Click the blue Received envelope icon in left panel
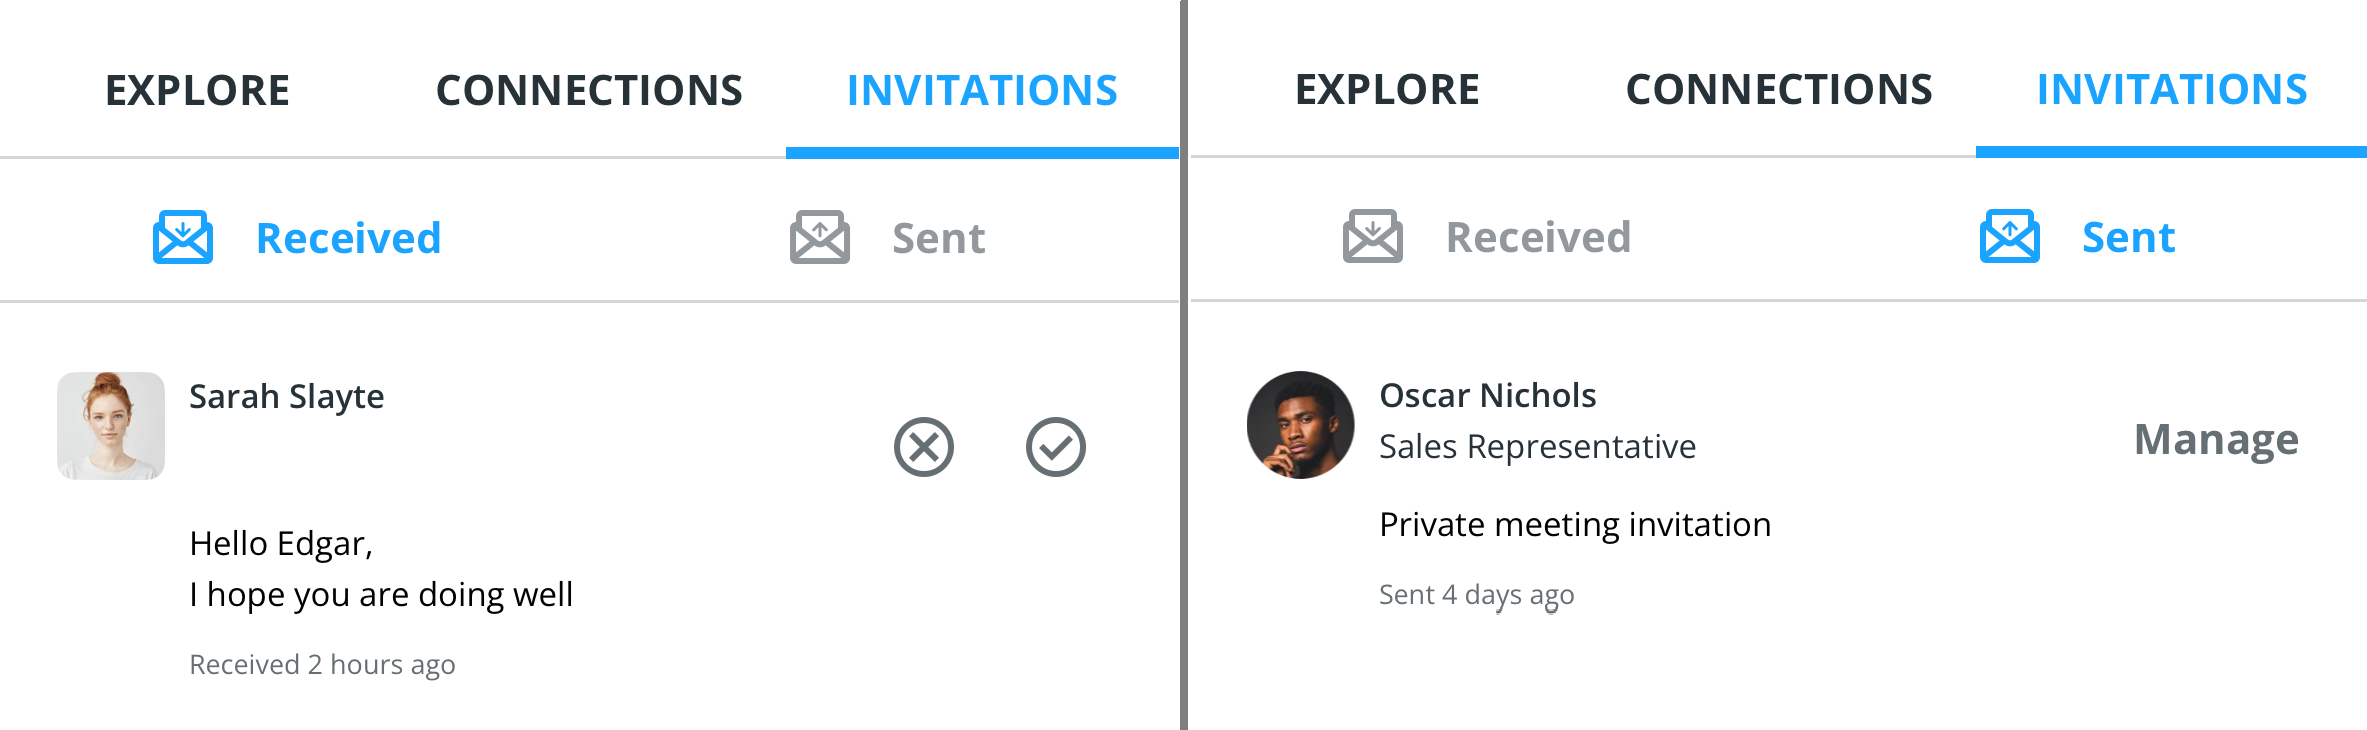The width and height of the screenshot is (2367, 730). pyautogui.click(x=183, y=237)
